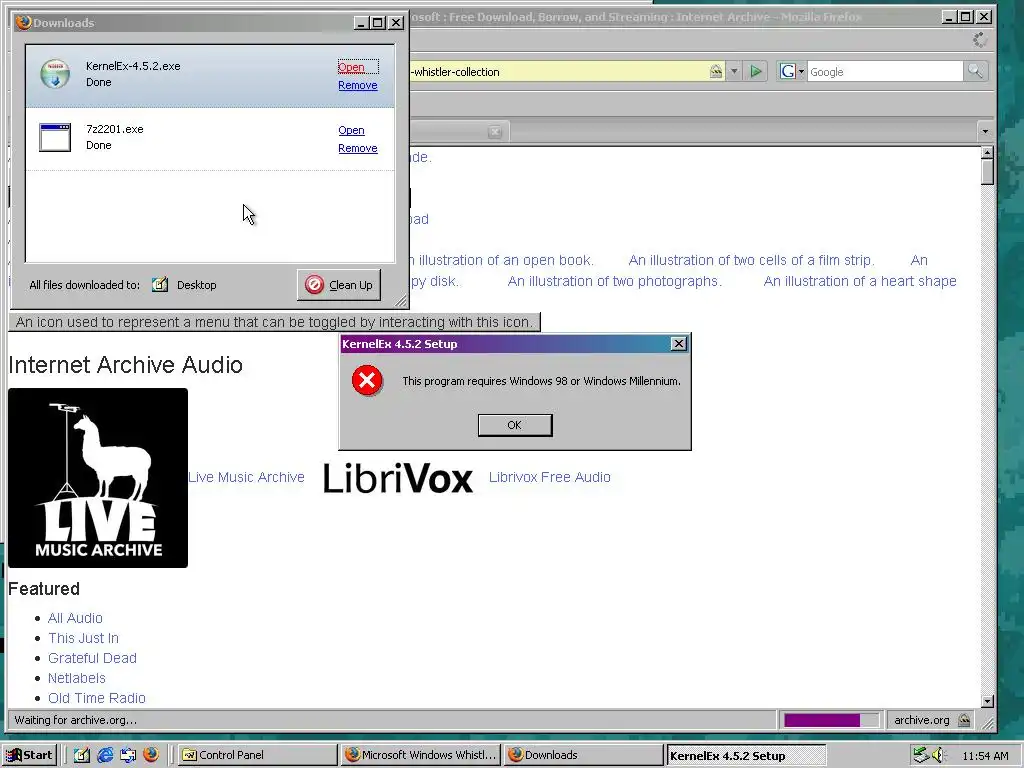Click the Firefox loading throbber icon

980,39
